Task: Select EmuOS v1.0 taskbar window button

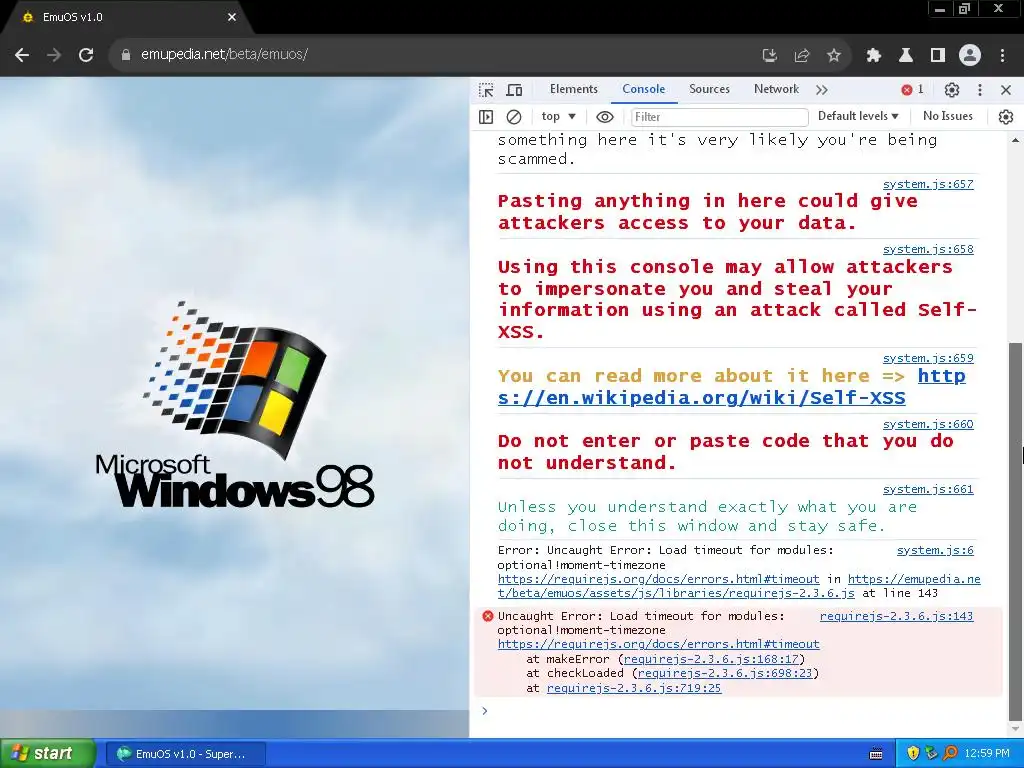Action: [x=185, y=754]
